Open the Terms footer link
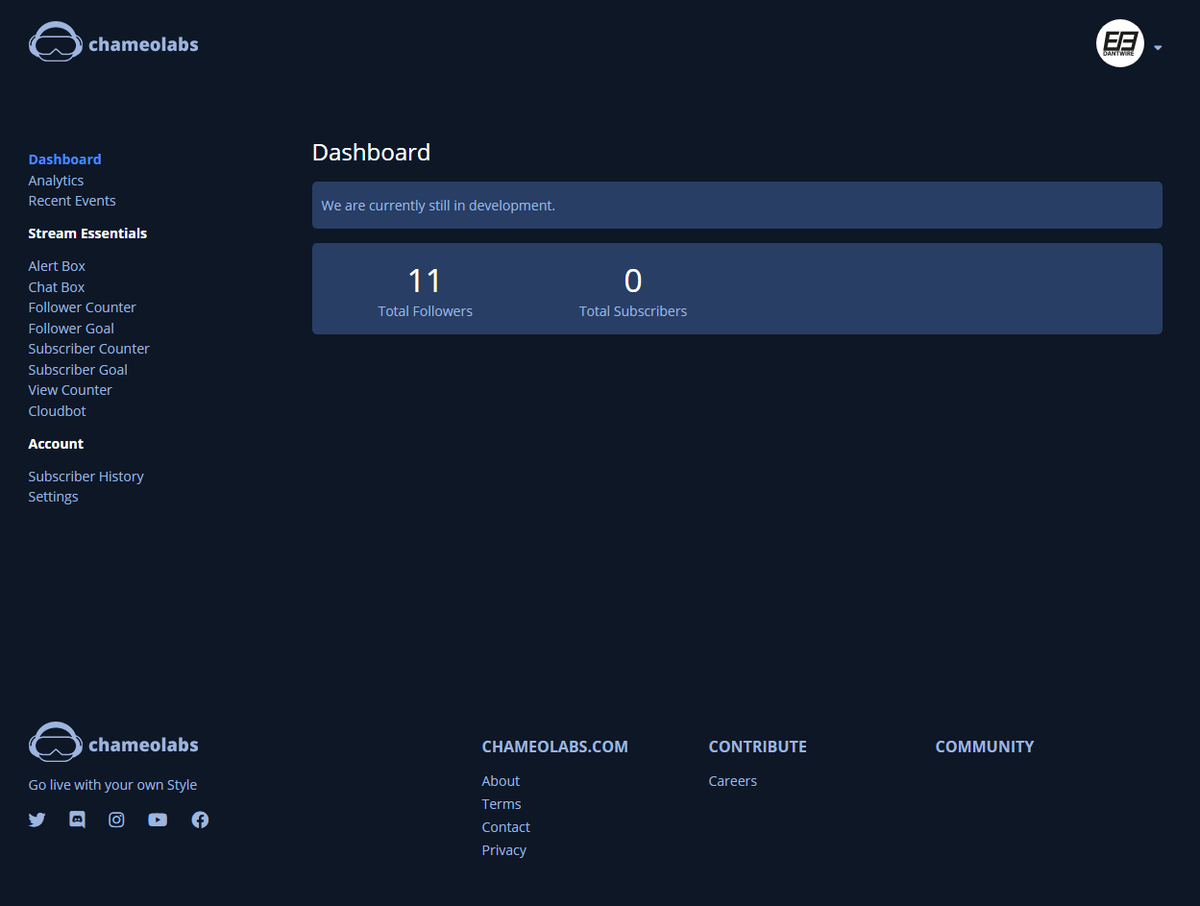Viewport: 1200px width, 906px height. [501, 804]
